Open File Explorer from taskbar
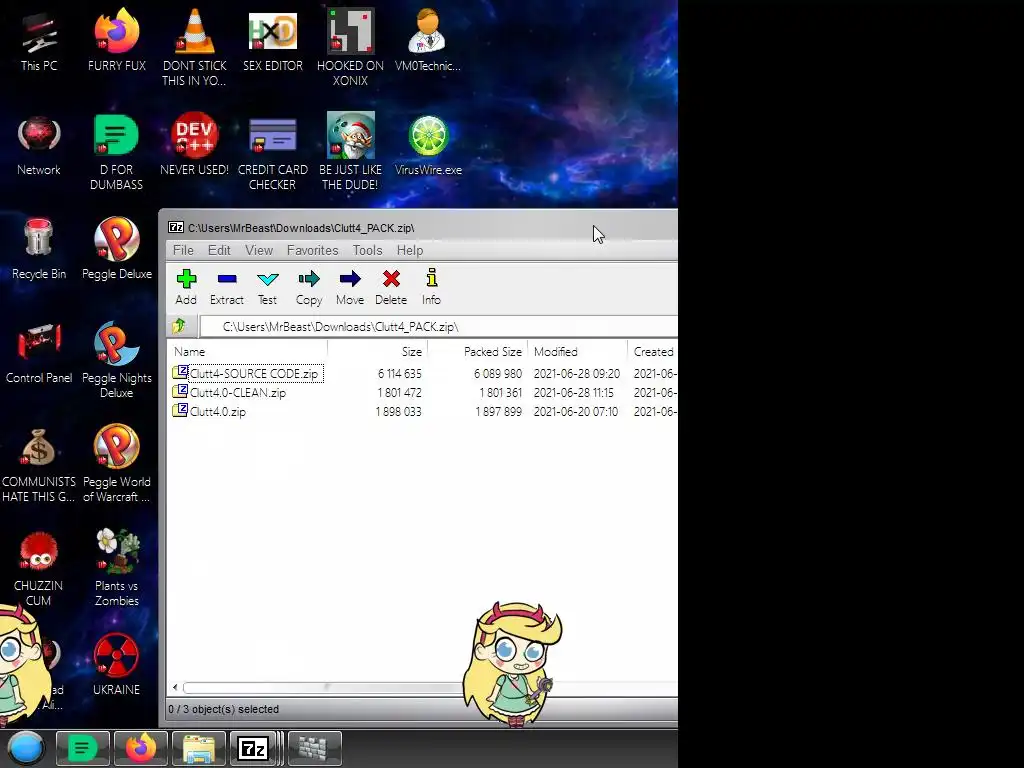 (199, 748)
